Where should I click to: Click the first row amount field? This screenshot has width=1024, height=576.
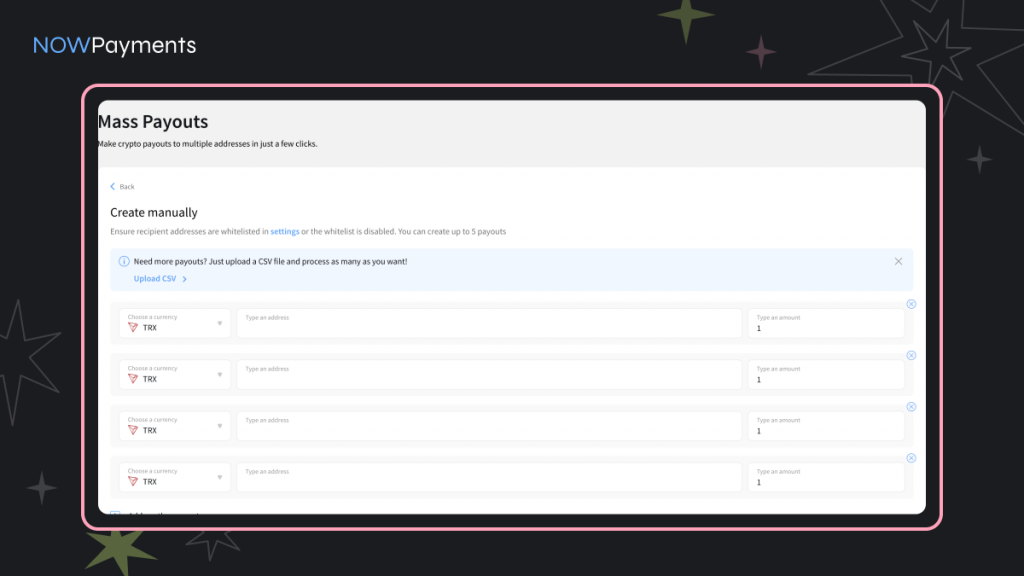tap(826, 324)
